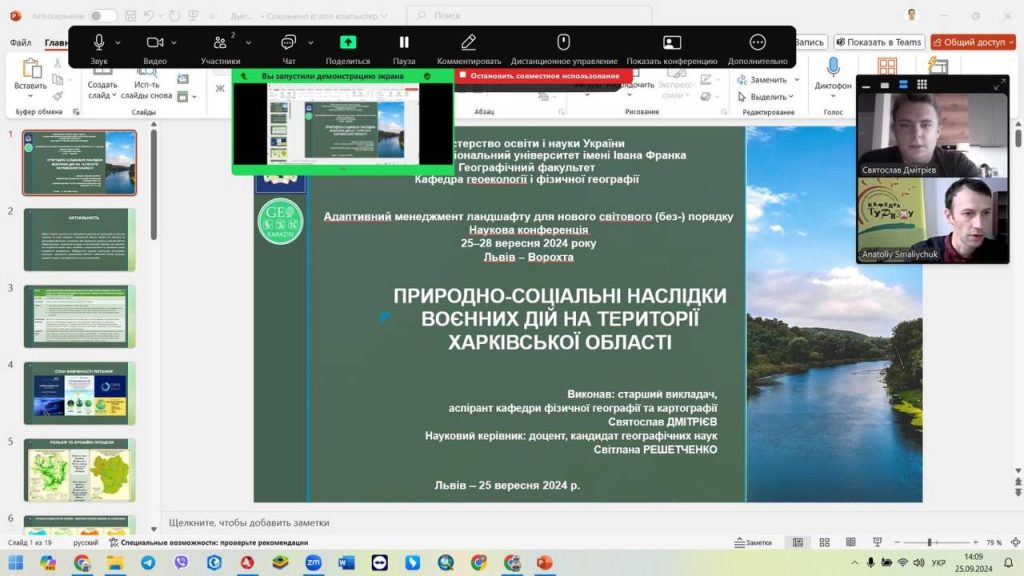
Task: Switch to gallery view in the video panel
Action: (x=921, y=85)
